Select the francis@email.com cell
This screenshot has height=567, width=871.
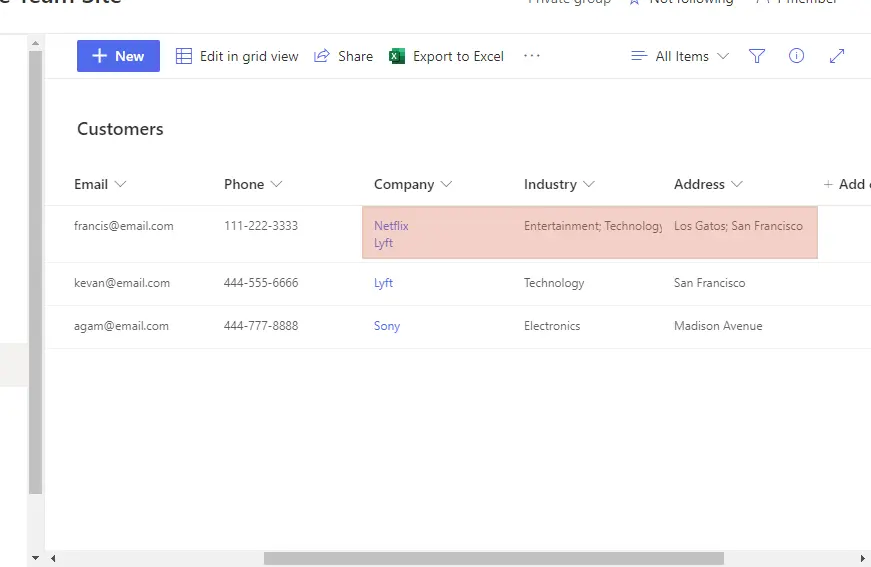pos(124,226)
